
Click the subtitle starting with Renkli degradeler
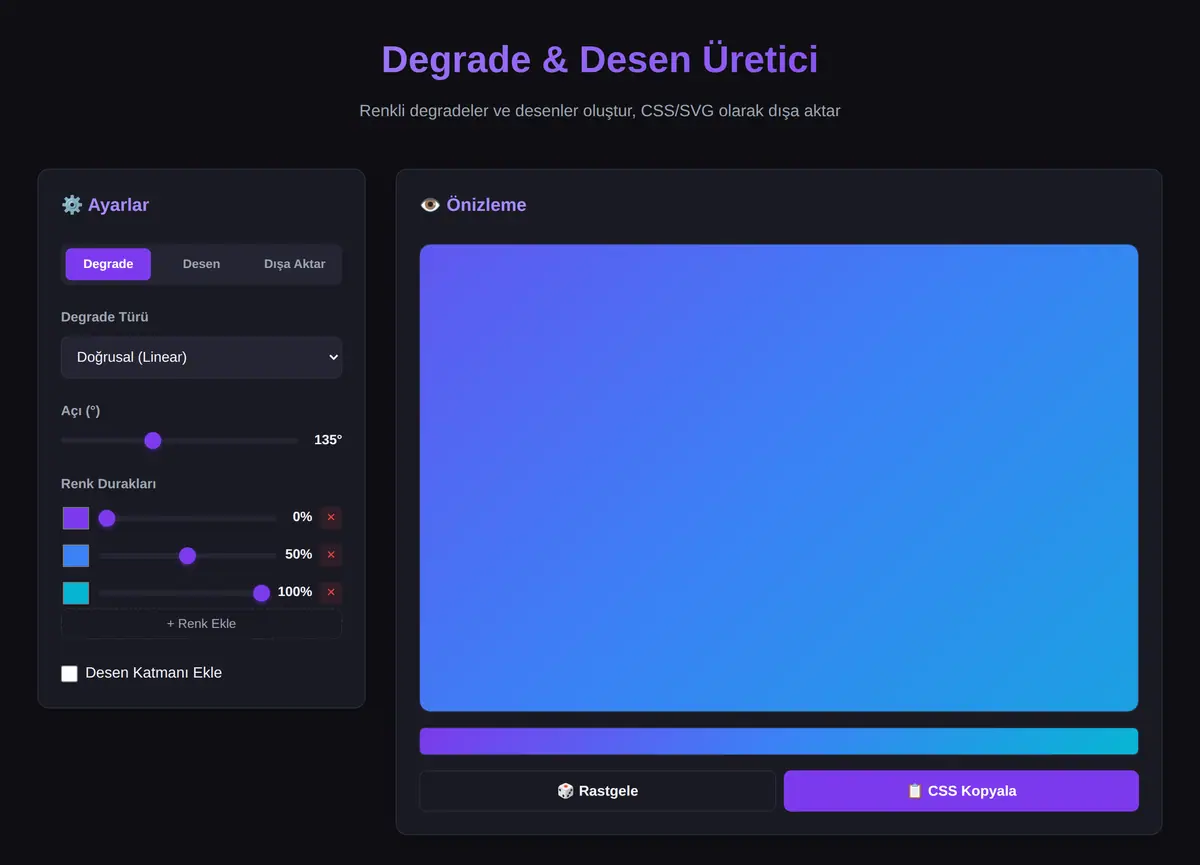pos(600,111)
